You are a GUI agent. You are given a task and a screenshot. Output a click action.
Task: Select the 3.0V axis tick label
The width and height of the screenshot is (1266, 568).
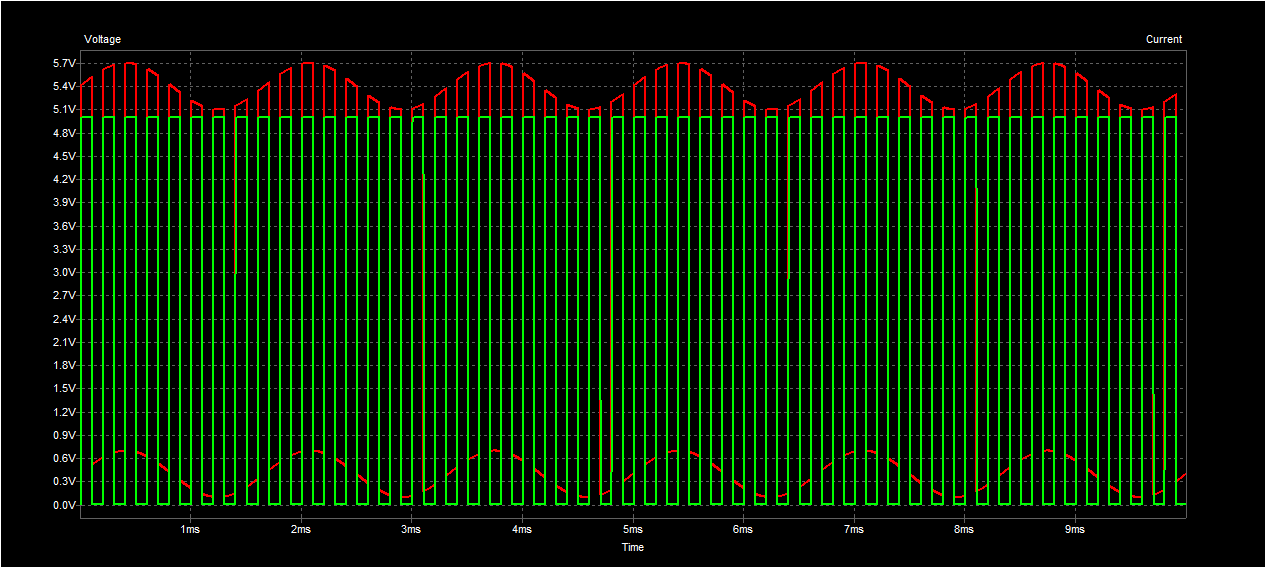coord(64,273)
